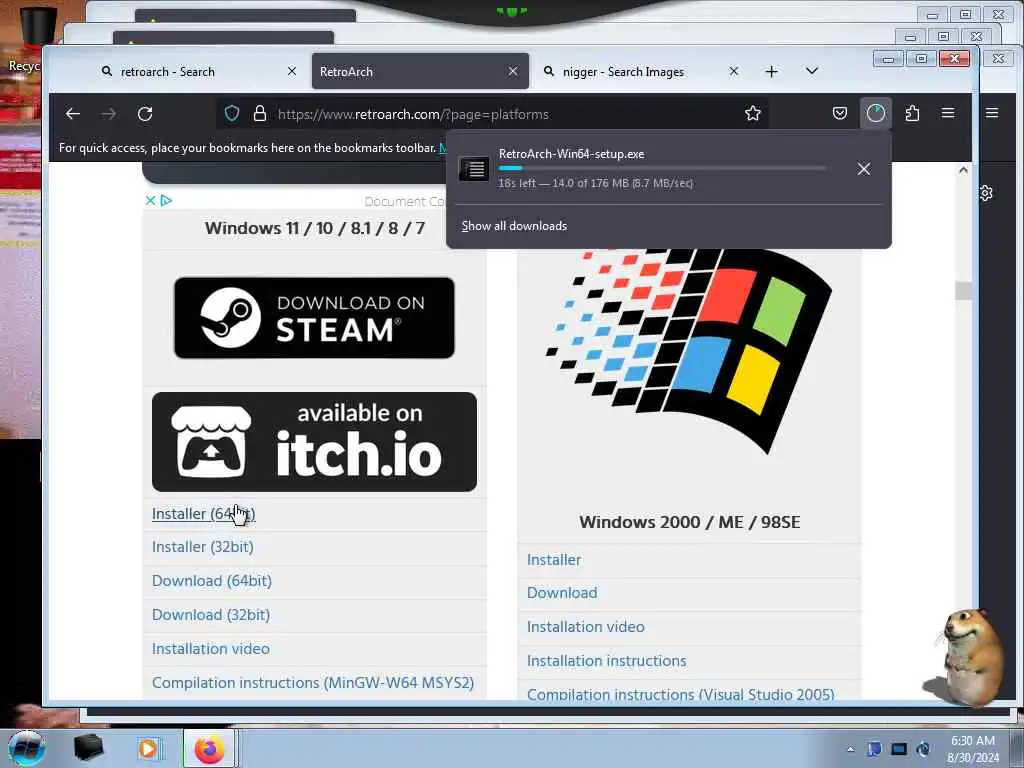The width and height of the screenshot is (1024, 768).
Task: Click the monitor tray icon
Action: [899, 749]
